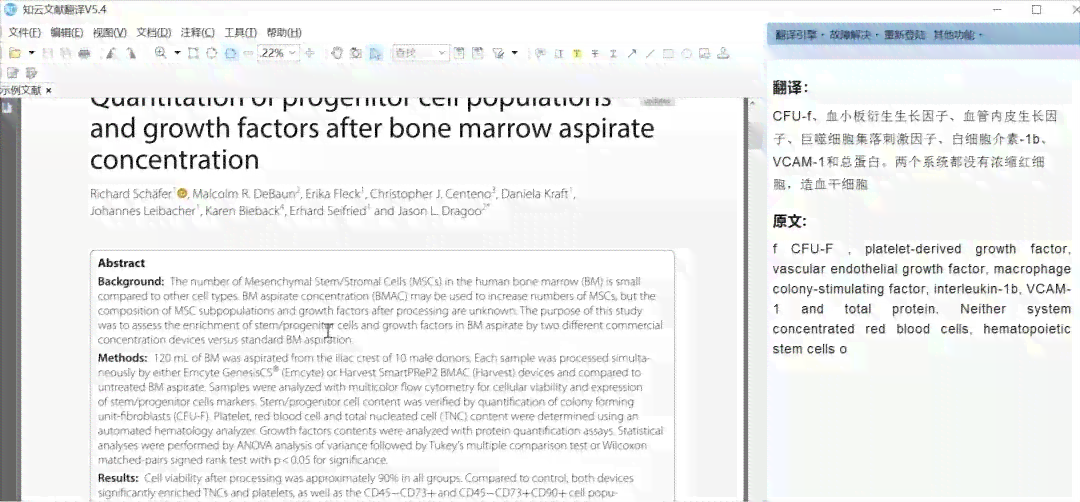1080x502 pixels.
Task: Open the 帮助(H) menu
Action: click(284, 32)
